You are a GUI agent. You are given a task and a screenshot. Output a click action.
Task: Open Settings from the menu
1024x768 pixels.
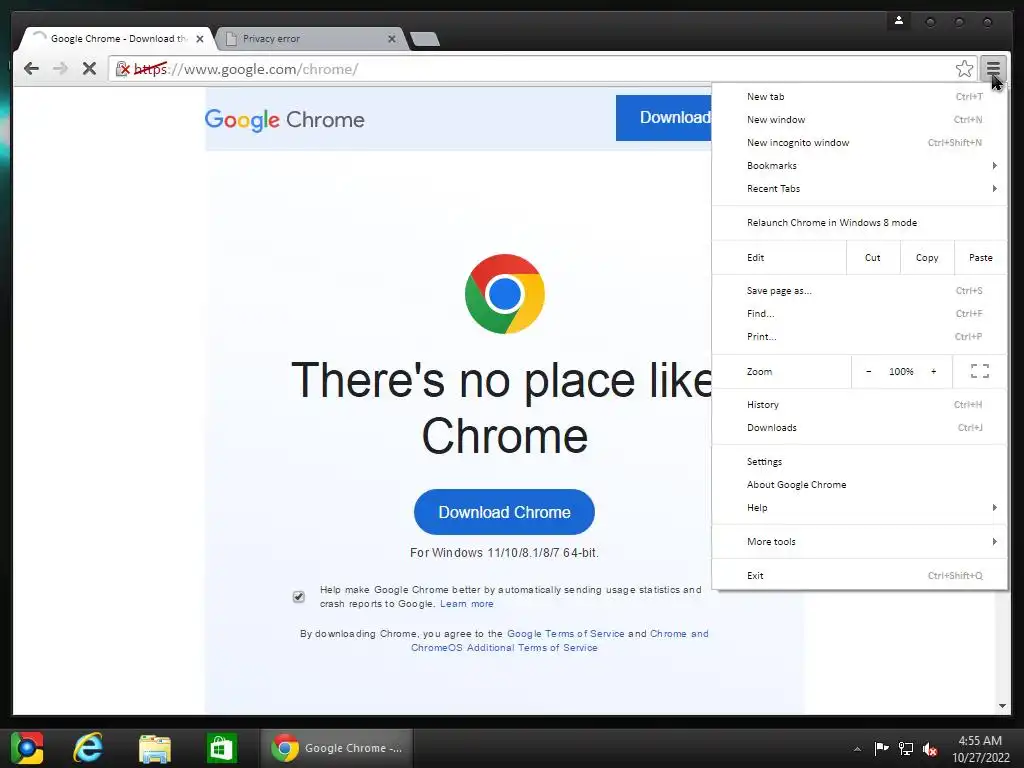(859, 462)
